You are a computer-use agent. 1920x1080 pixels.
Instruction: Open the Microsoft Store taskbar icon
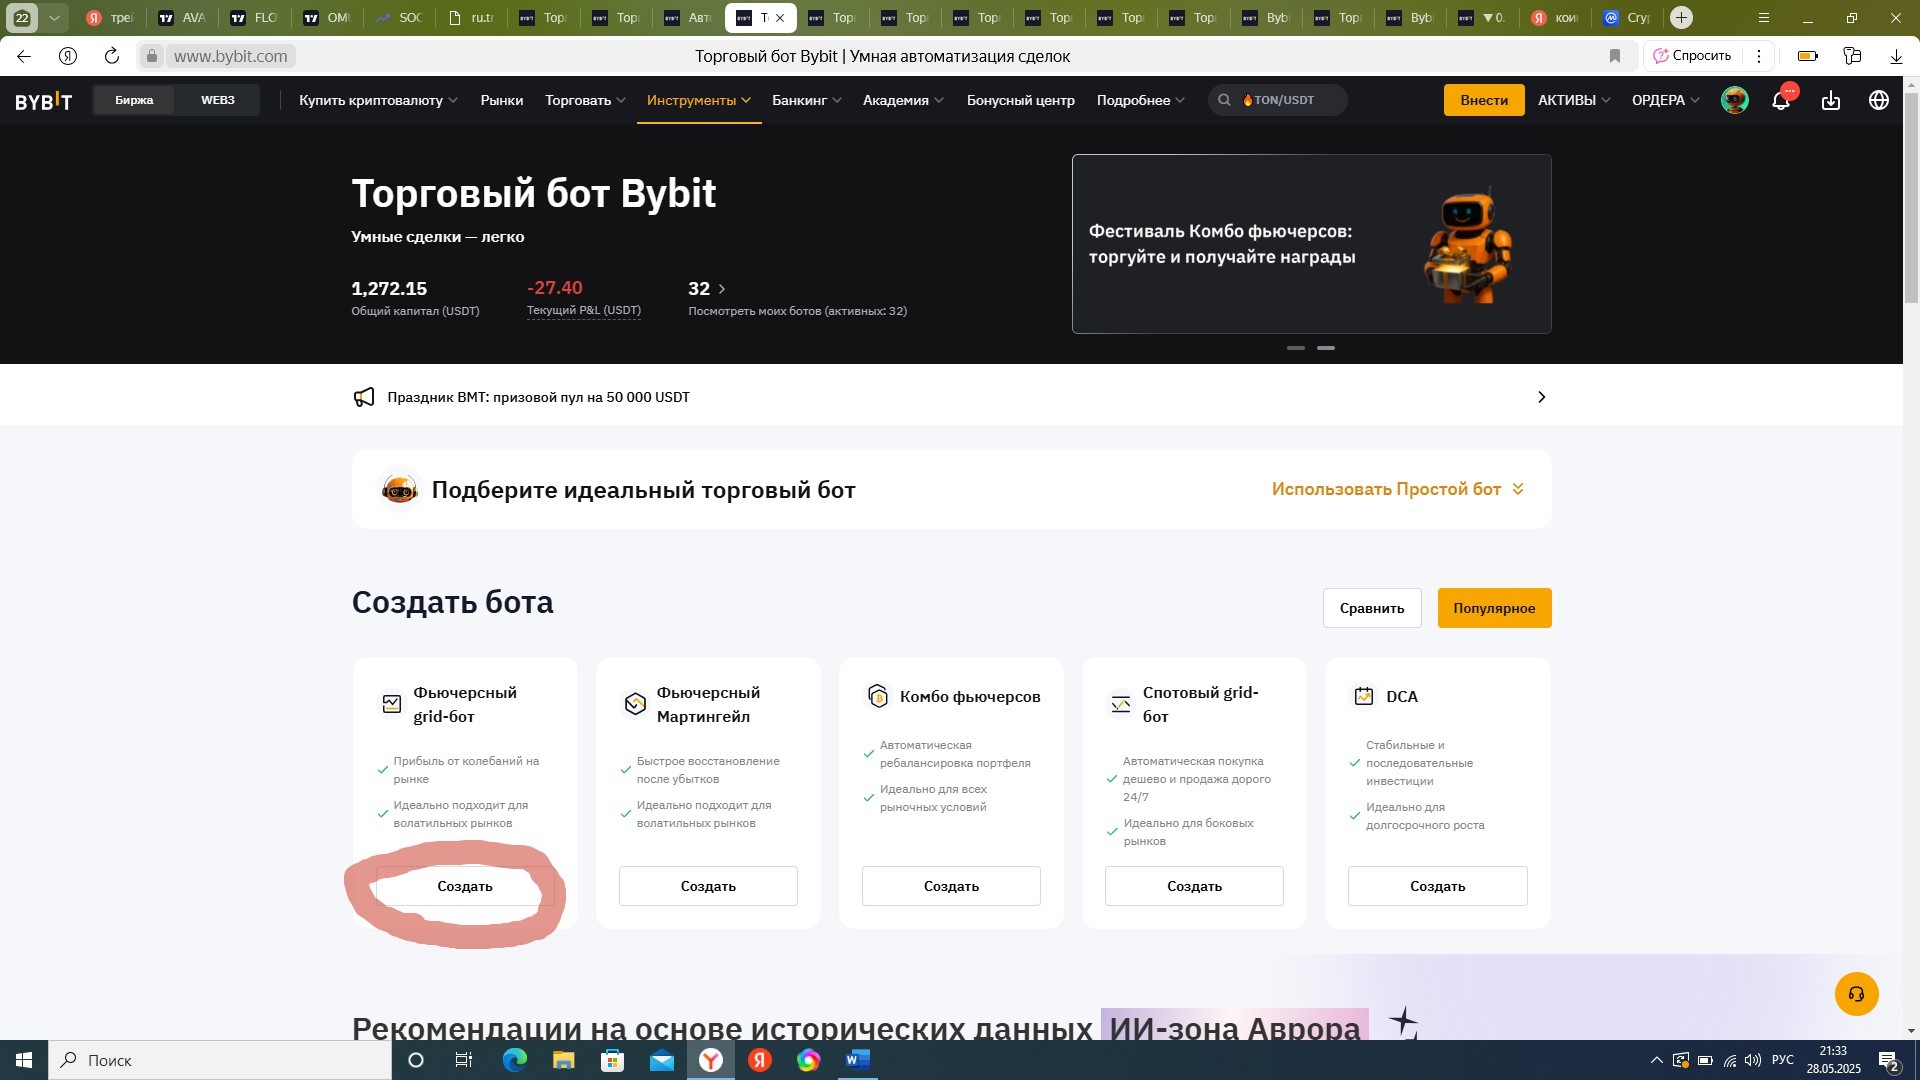[612, 1060]
